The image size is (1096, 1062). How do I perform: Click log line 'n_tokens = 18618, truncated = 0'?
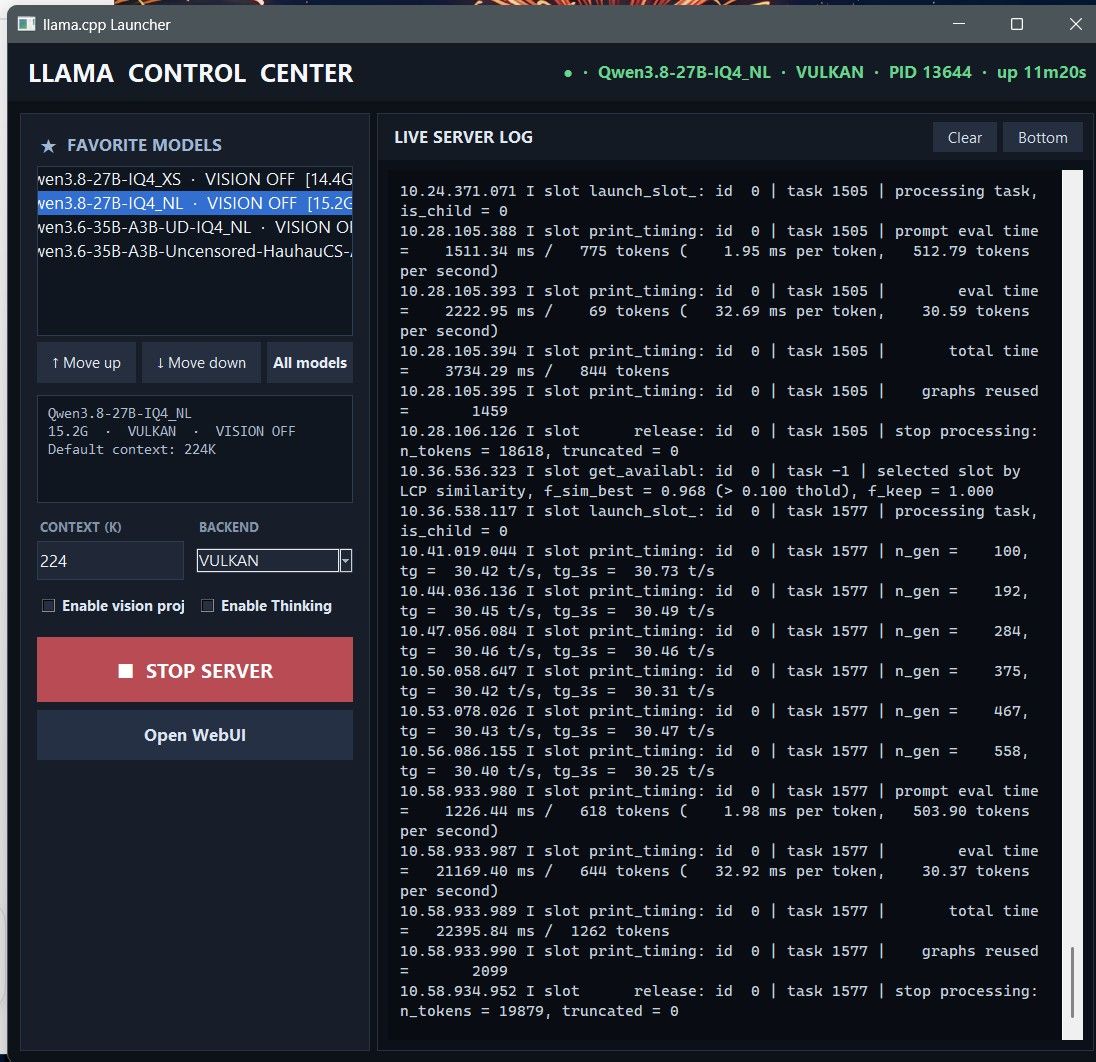[539, 451]
